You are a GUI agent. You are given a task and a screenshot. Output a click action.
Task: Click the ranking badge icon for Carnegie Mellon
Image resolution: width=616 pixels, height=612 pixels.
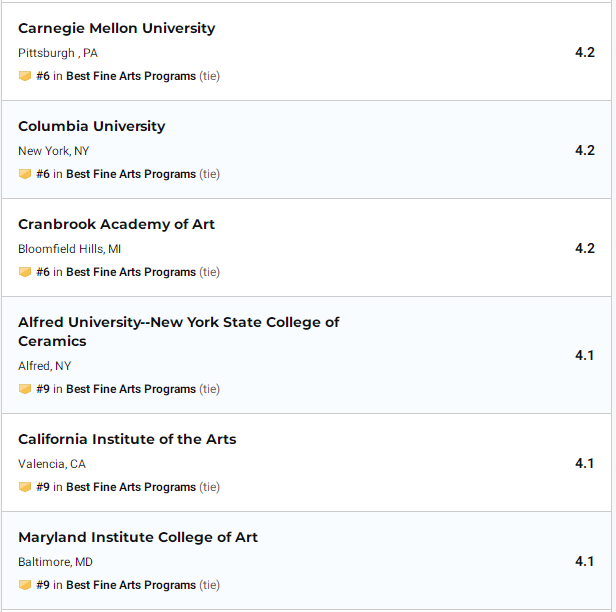pyautogui.click(x=25, y=76)
